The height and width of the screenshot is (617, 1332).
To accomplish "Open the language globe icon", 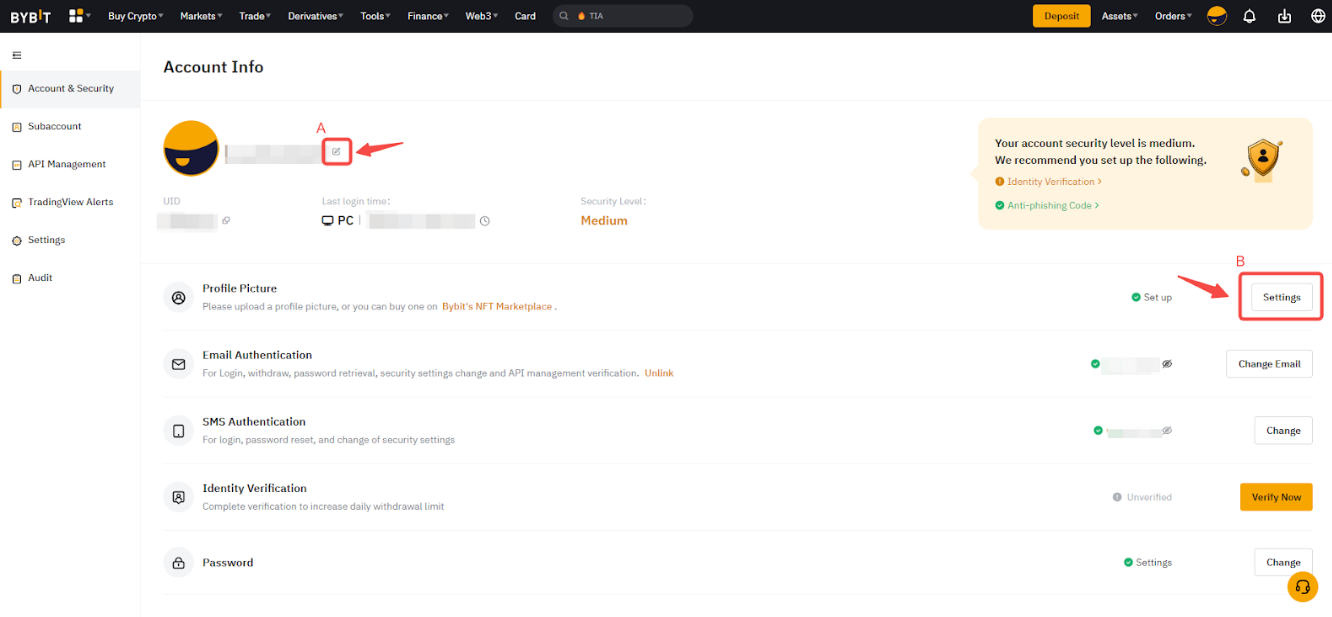I will [1317, 16].
